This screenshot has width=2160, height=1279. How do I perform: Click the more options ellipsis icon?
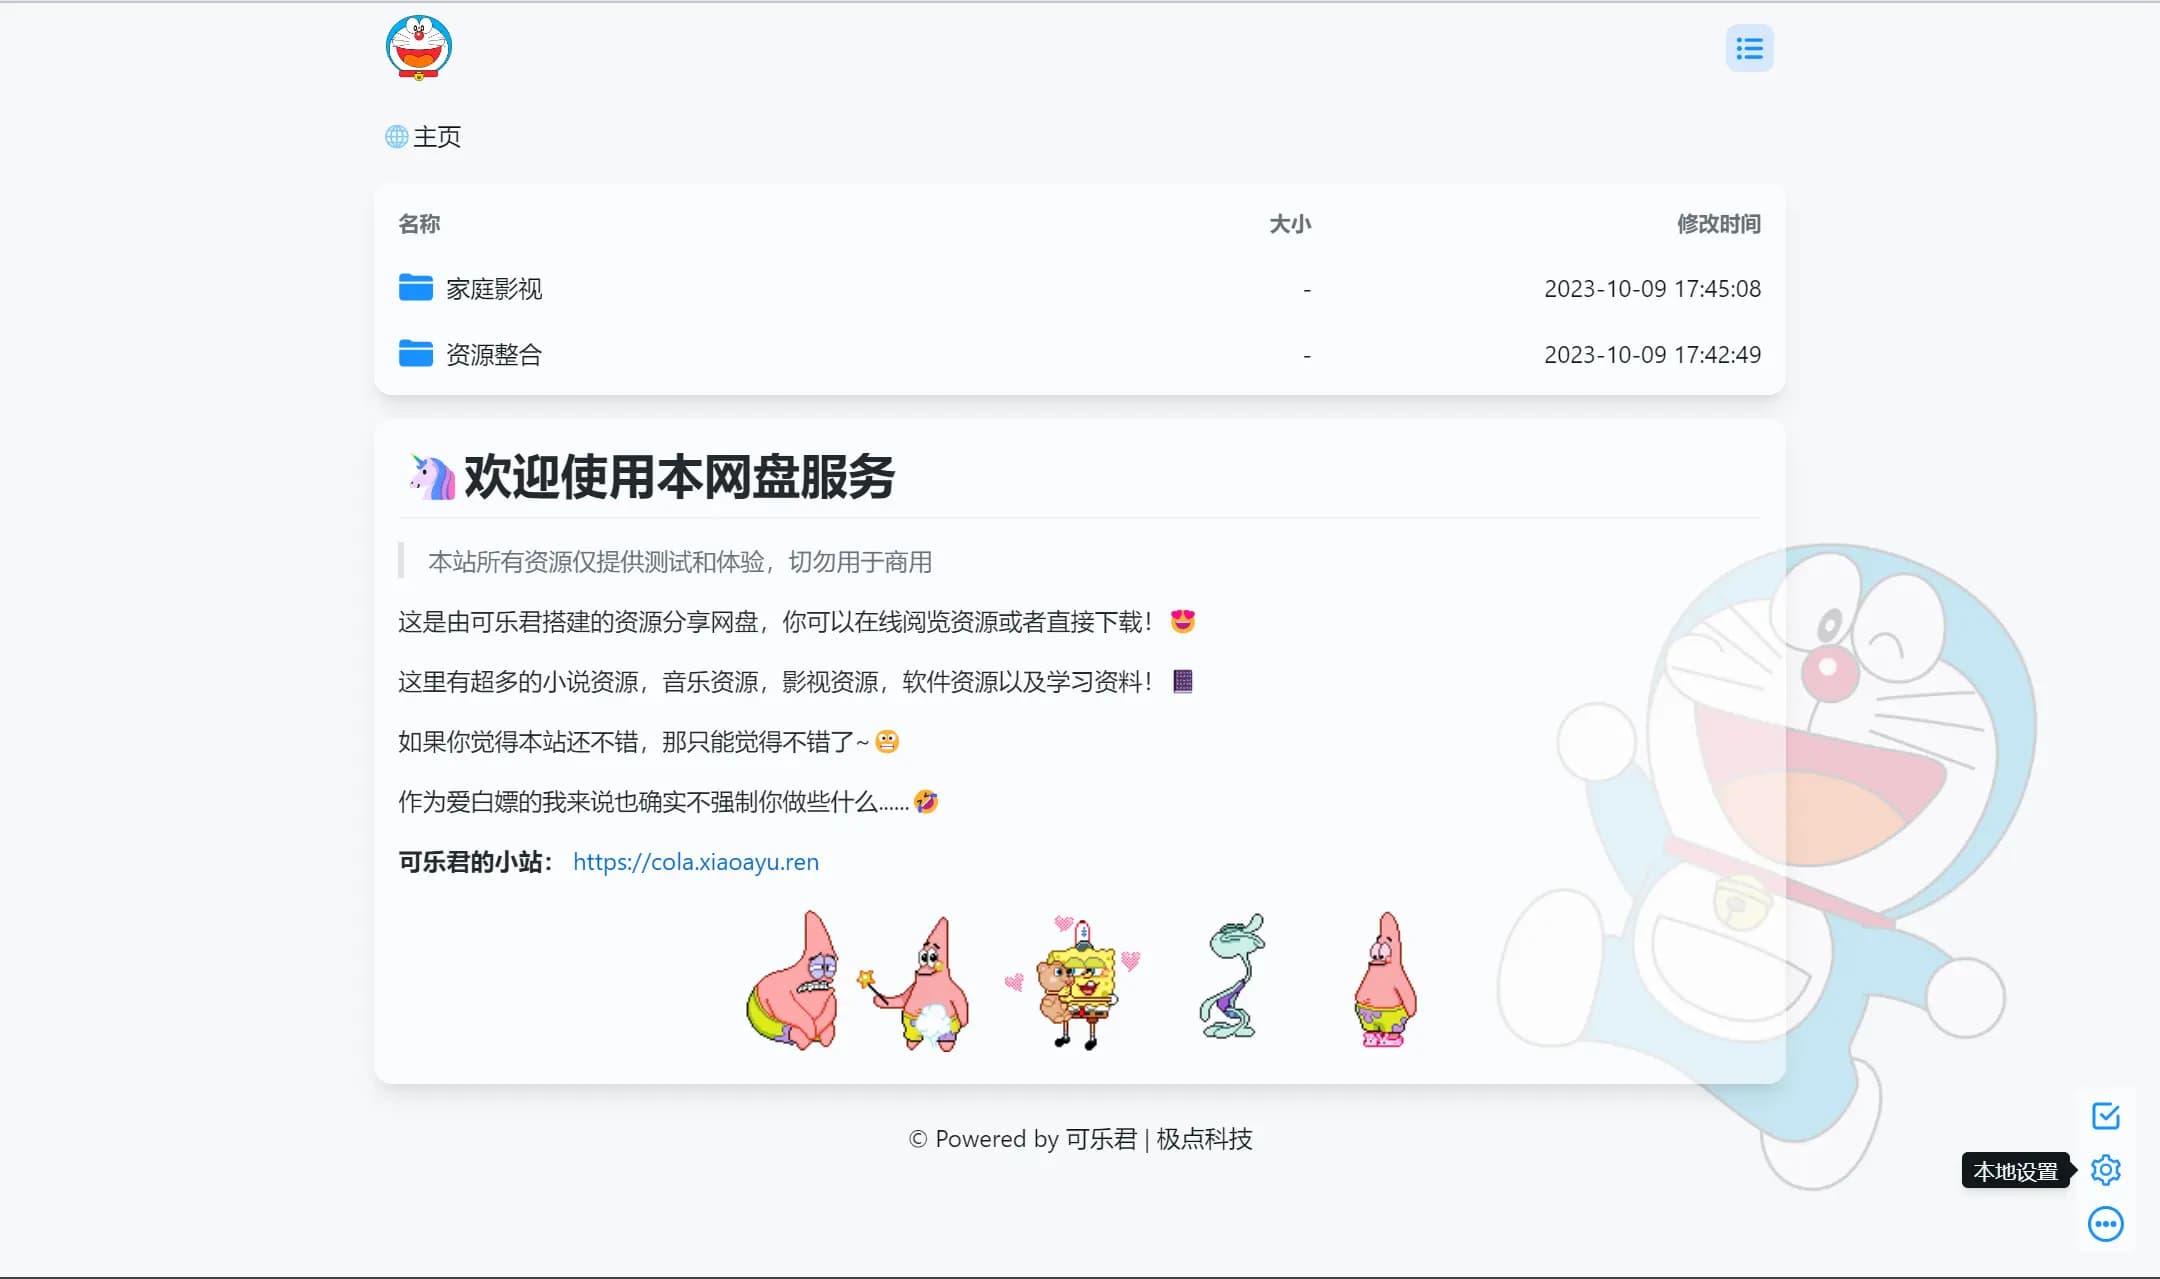tap(2106, 1224)
